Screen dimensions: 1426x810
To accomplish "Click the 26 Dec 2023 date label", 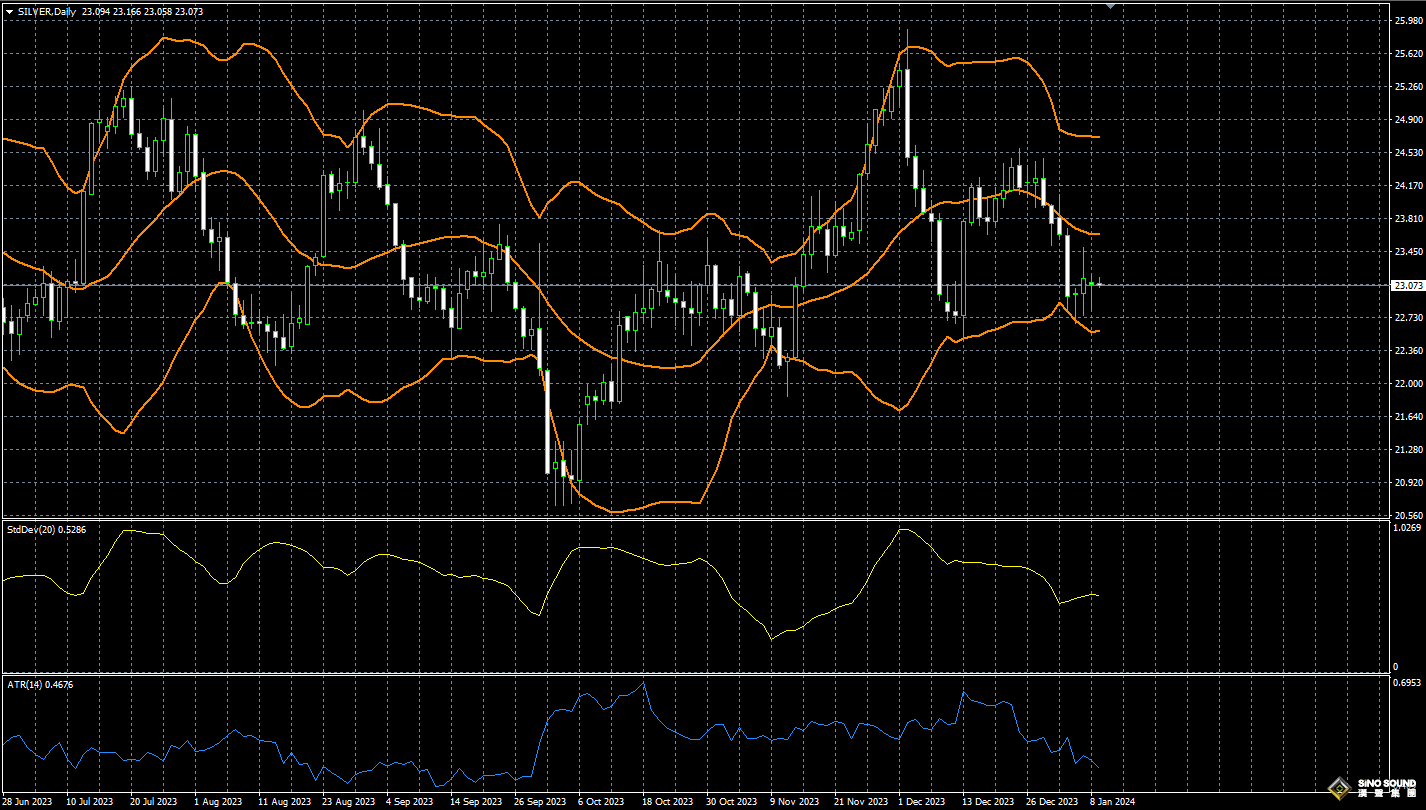I will 1051,802.
